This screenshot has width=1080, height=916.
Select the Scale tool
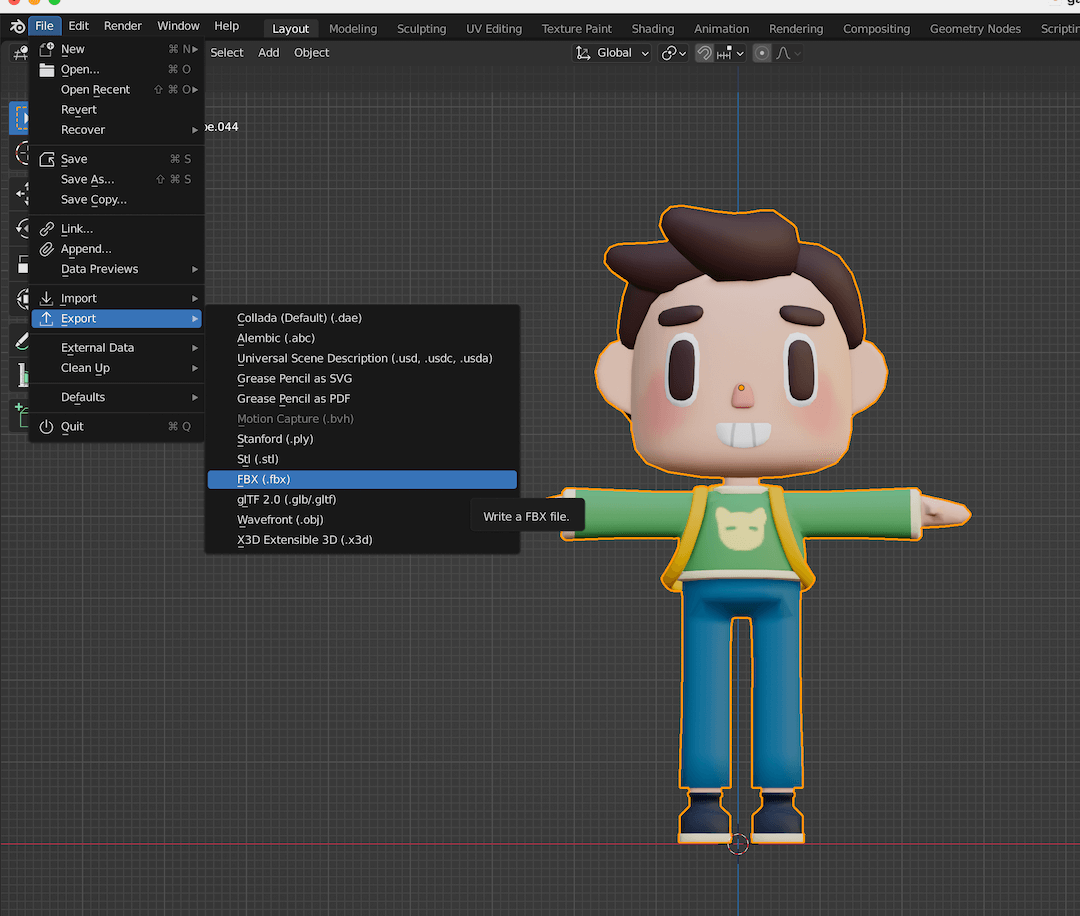(x=20, y=263)
